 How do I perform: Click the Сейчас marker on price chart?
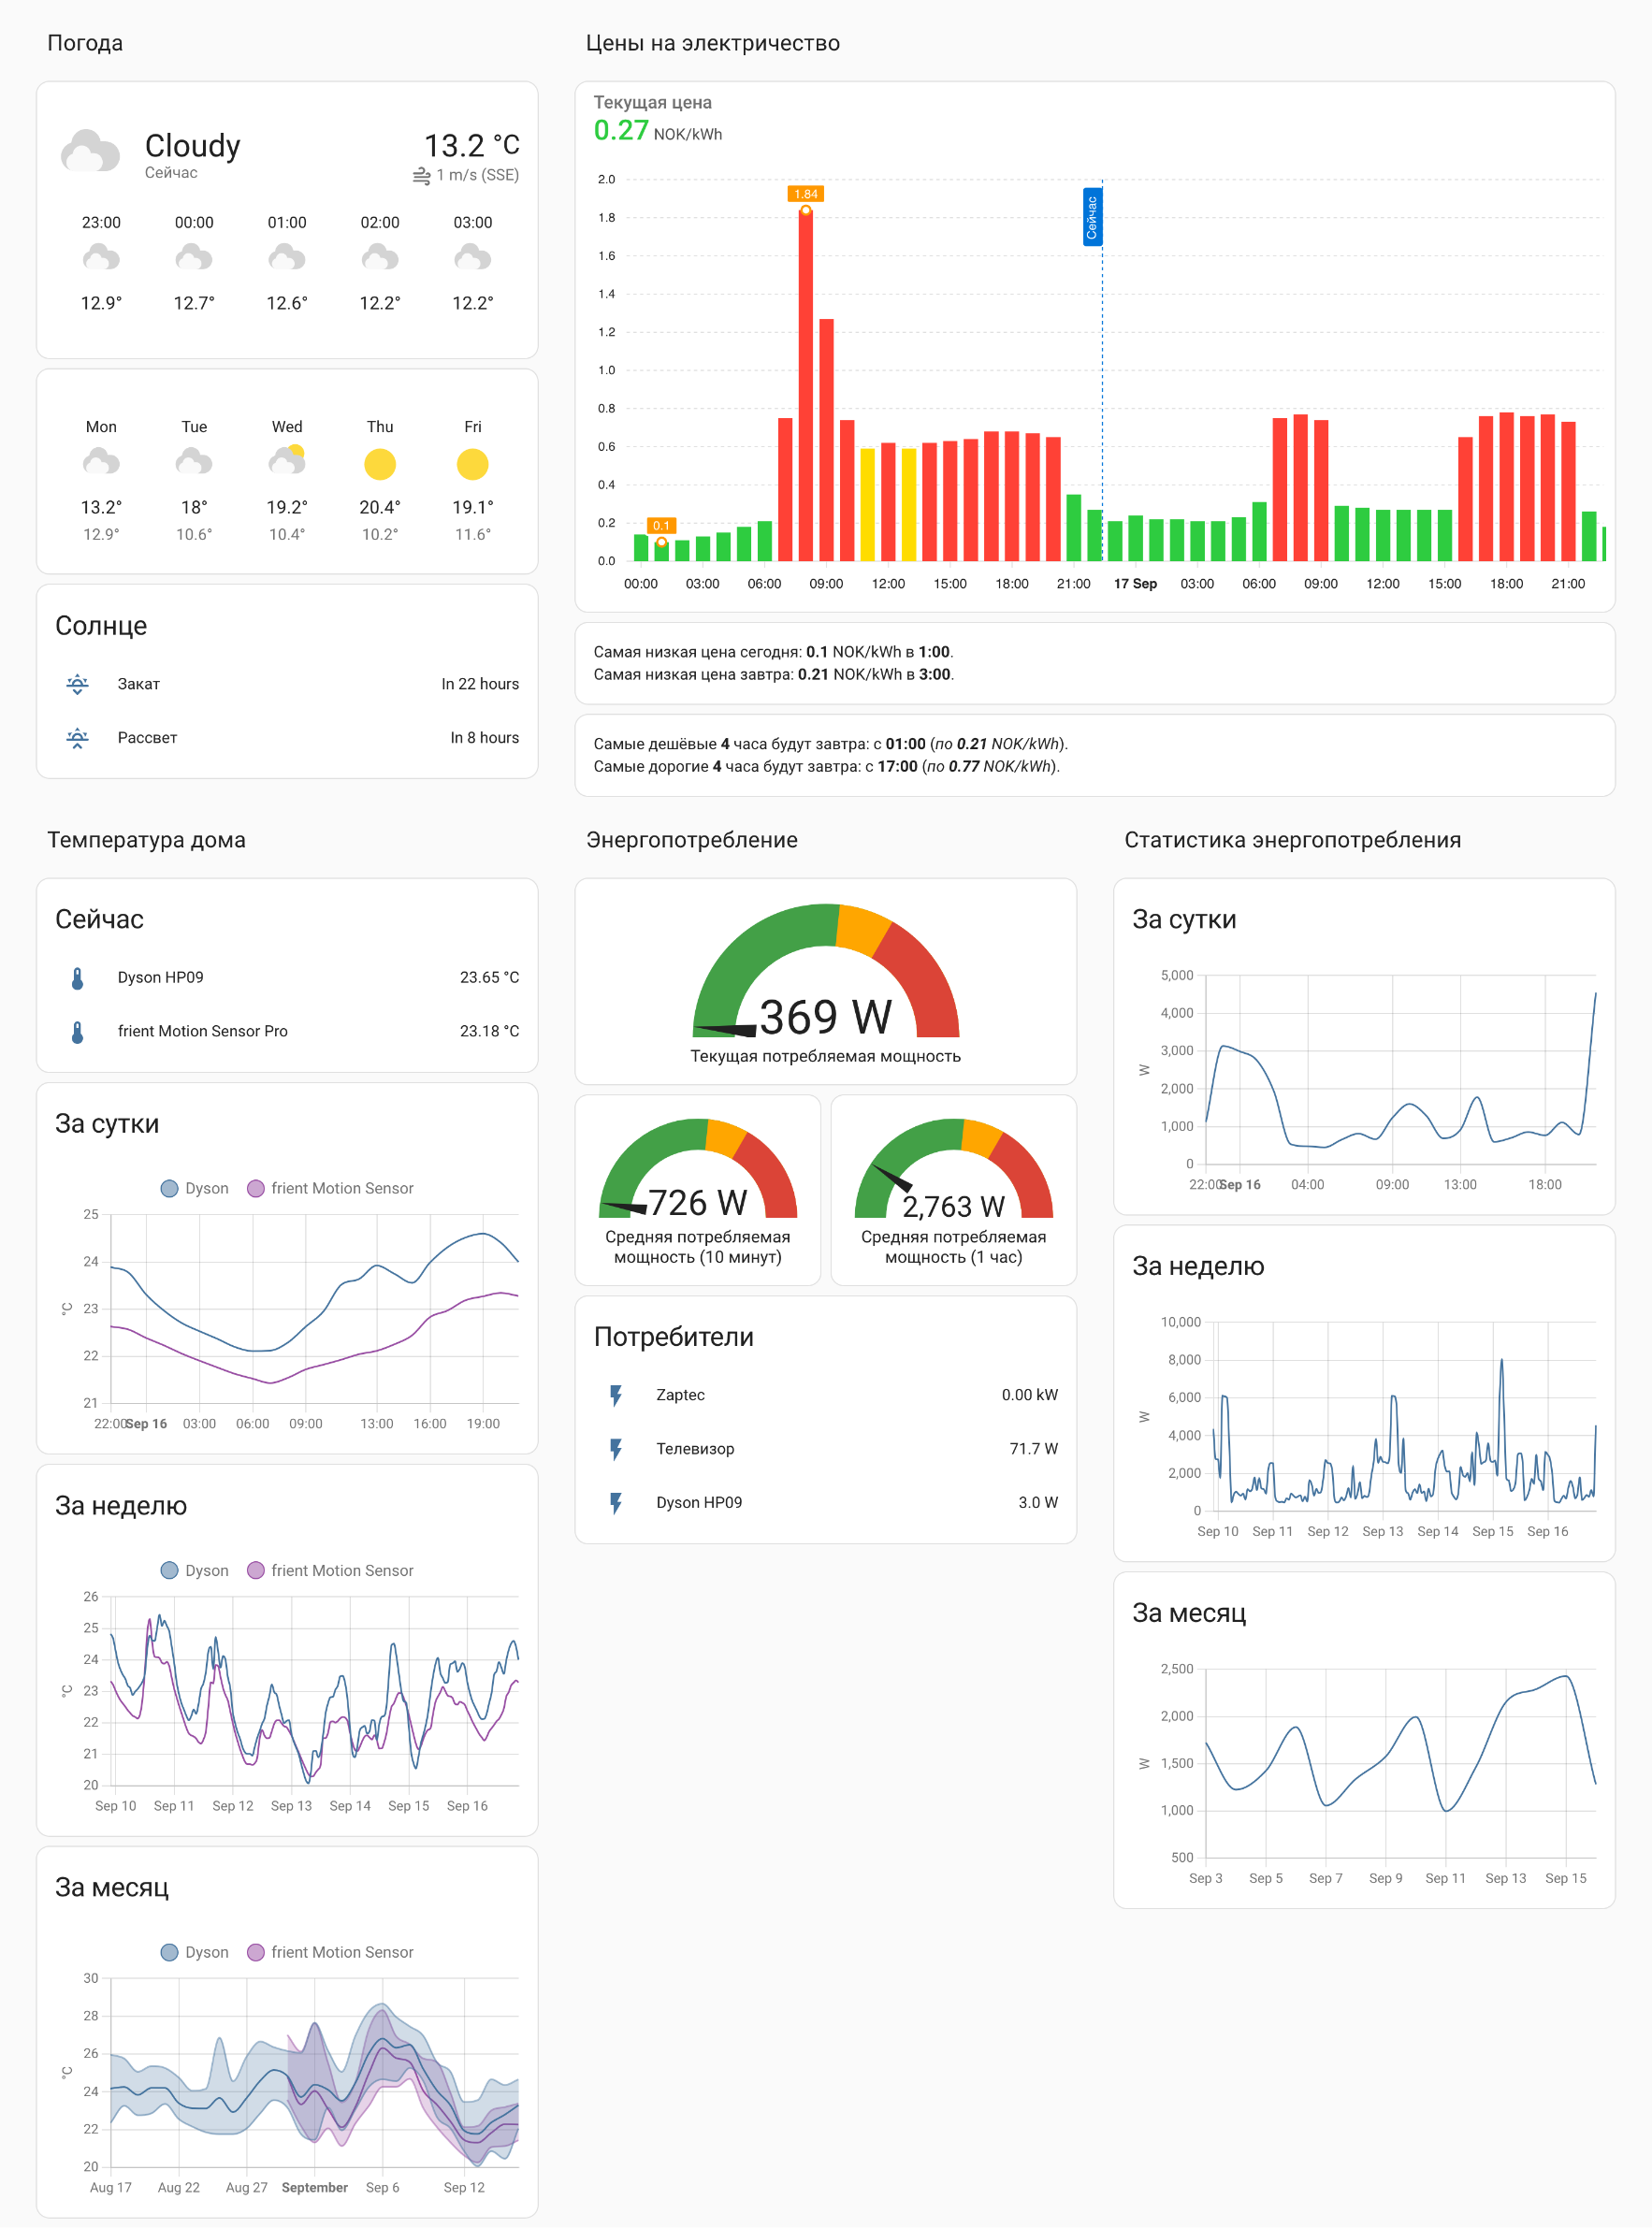click(1093, 217)
